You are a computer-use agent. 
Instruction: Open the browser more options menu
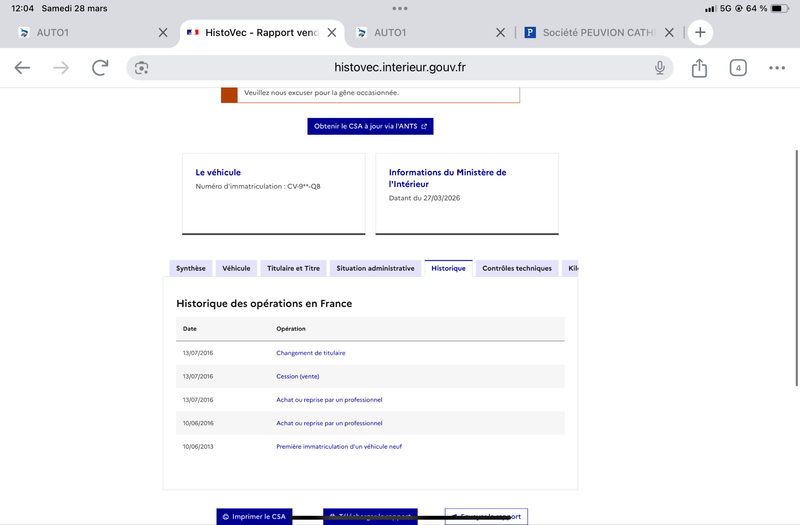tap(777, 67)
